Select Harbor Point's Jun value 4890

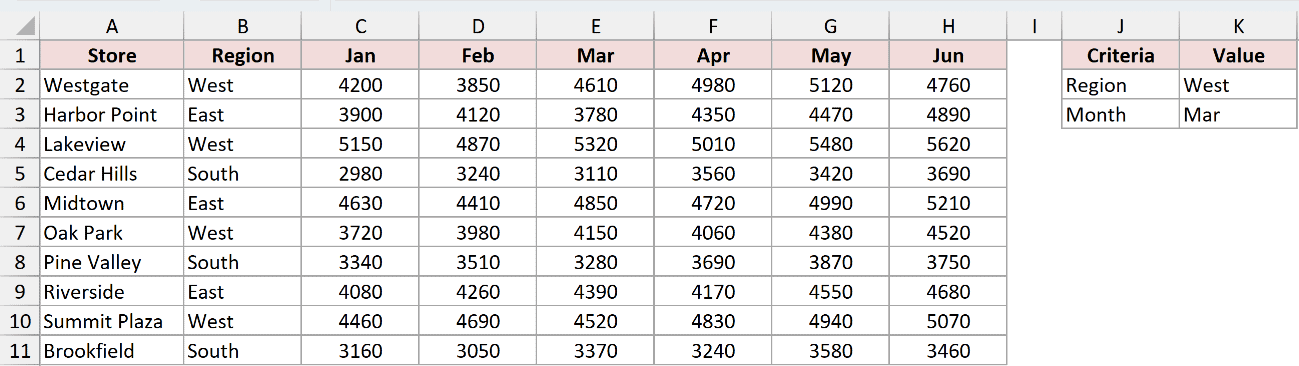(948, 115)
